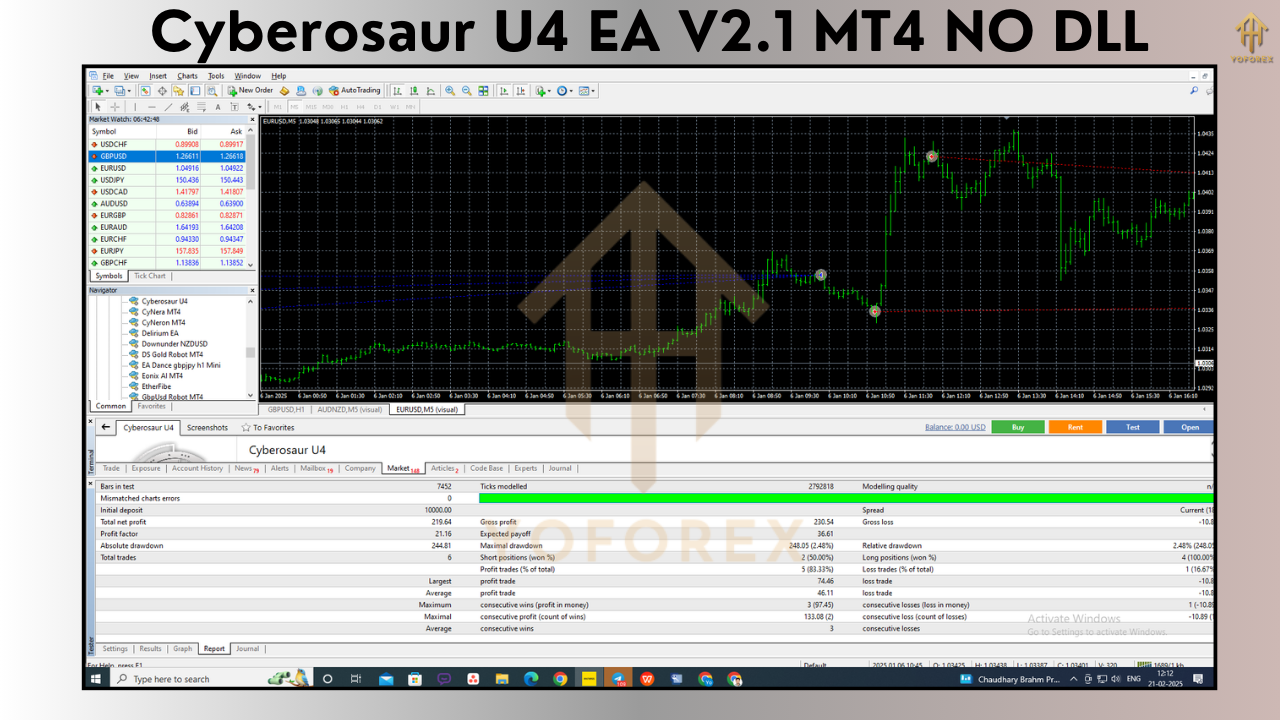Open the Chart Shift toggle icon

520,90
